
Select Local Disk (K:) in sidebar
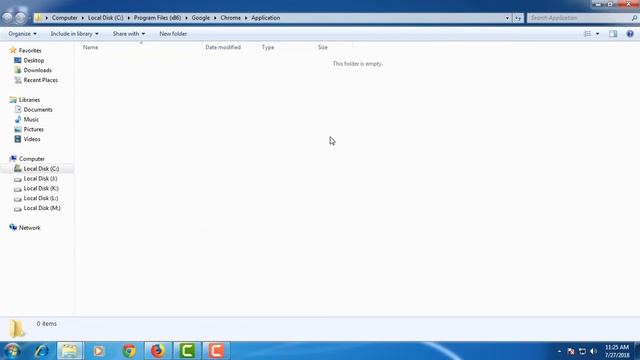point(41,188)
